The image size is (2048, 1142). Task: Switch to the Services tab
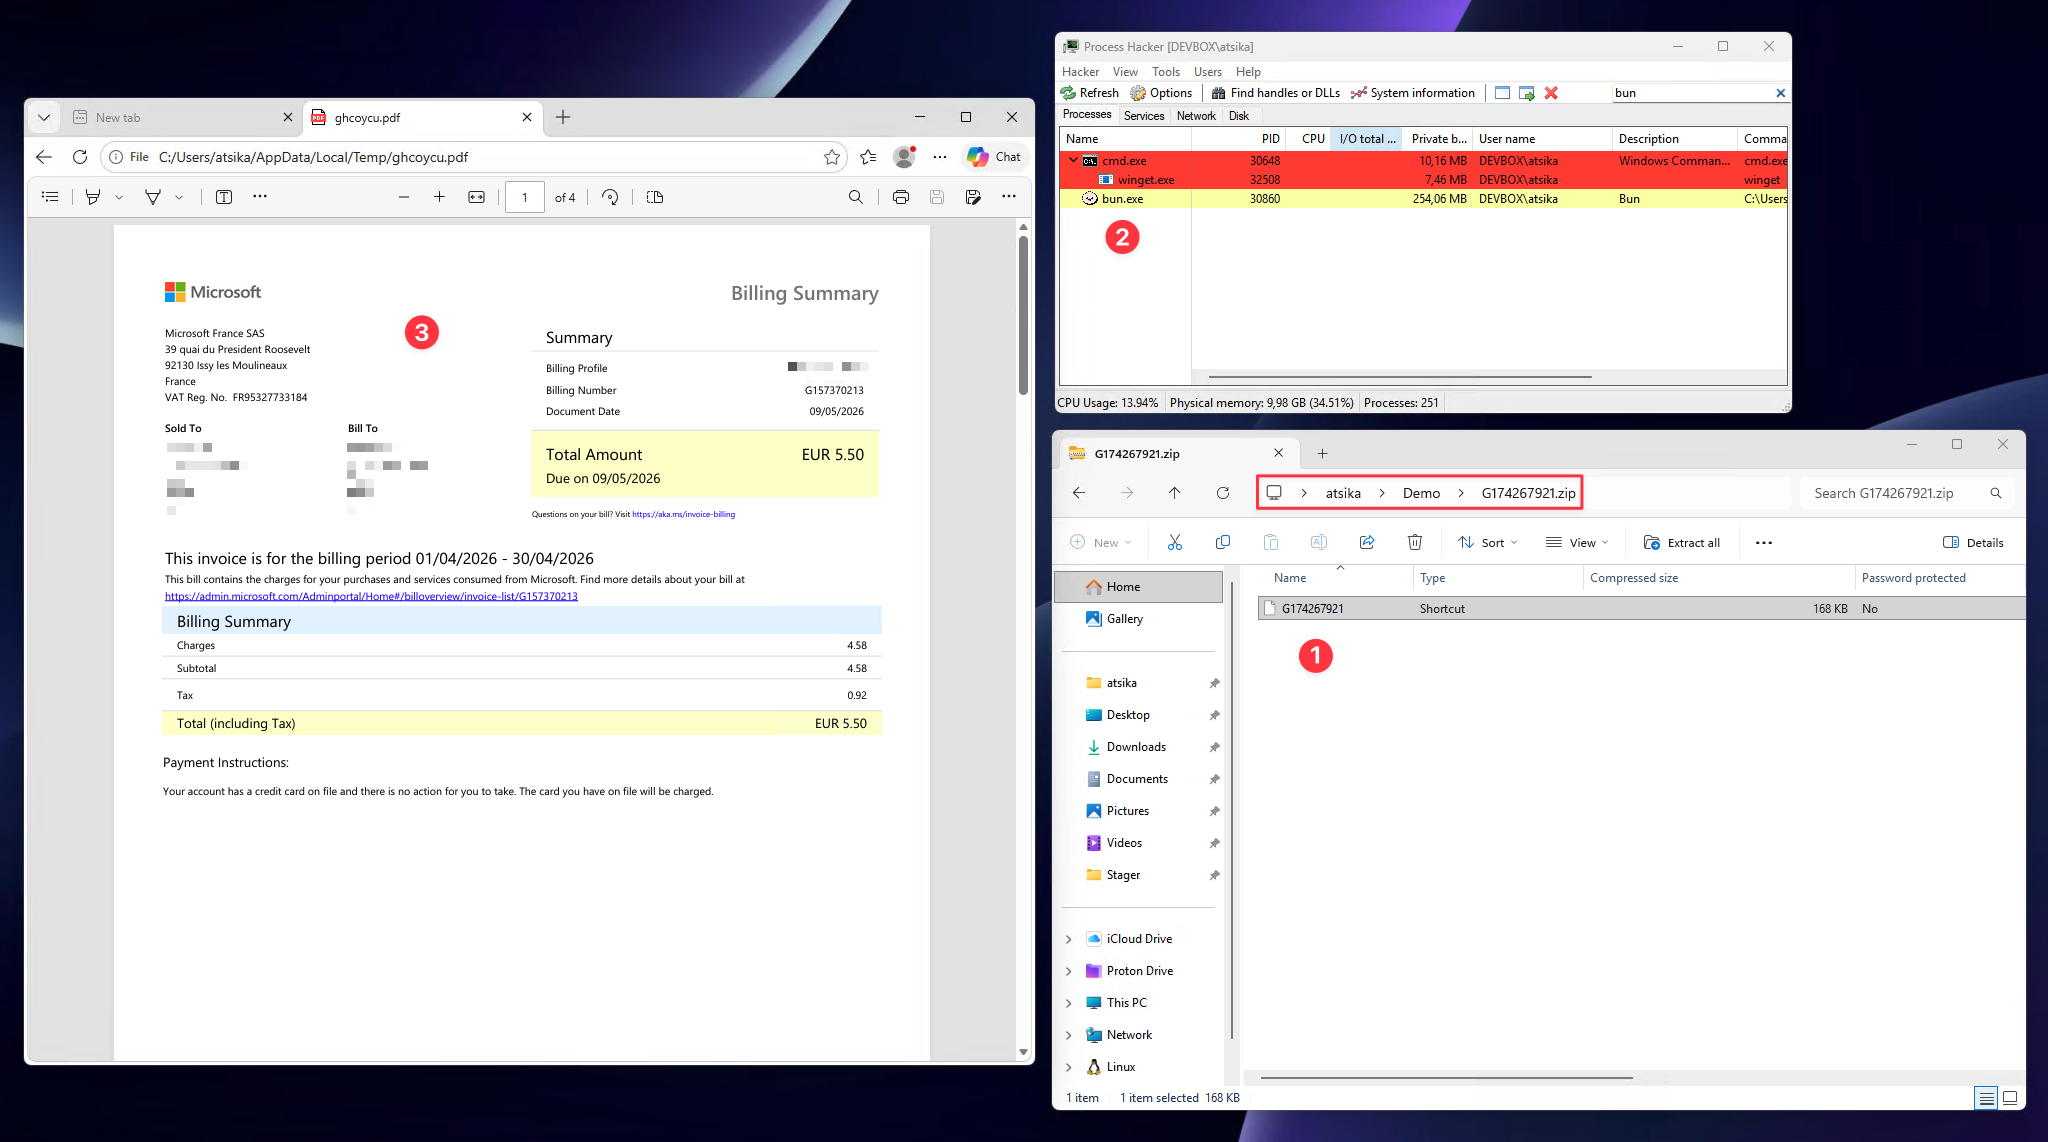tap(1144, 116)
